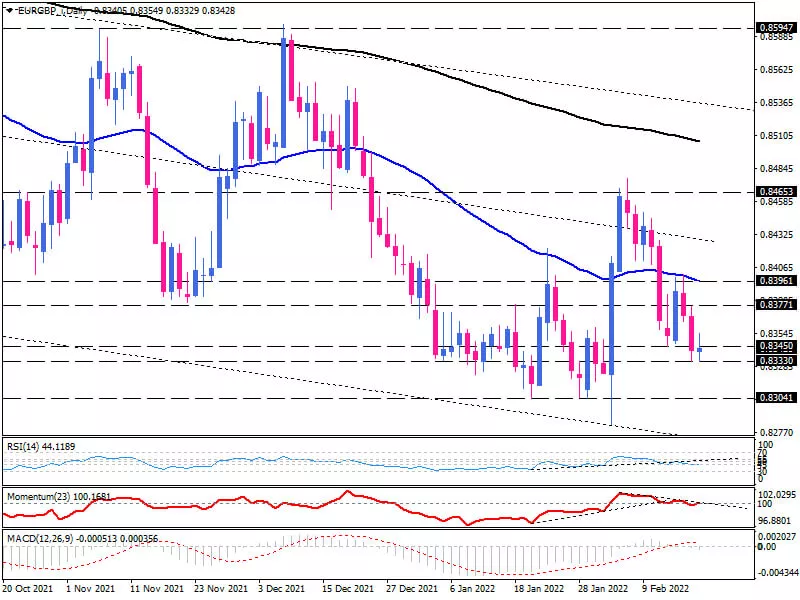
Task: Click the EURGBP Daily chart title
Action: 62,8
